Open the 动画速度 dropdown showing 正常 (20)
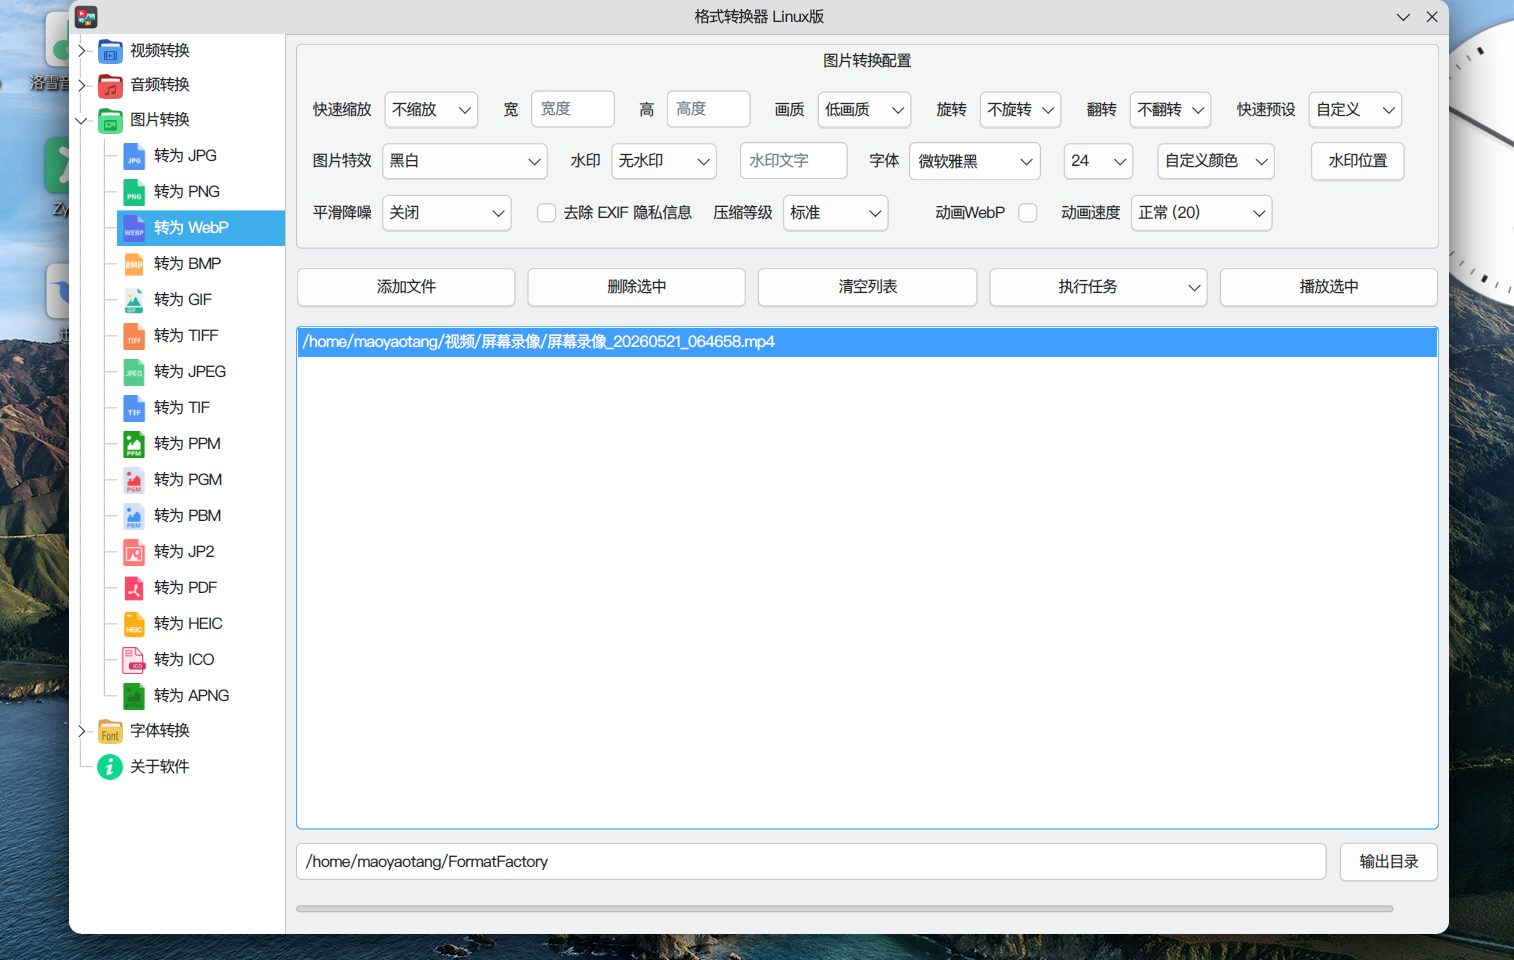Screen dimensions: 1514x960 click(x=1202, y=213)
